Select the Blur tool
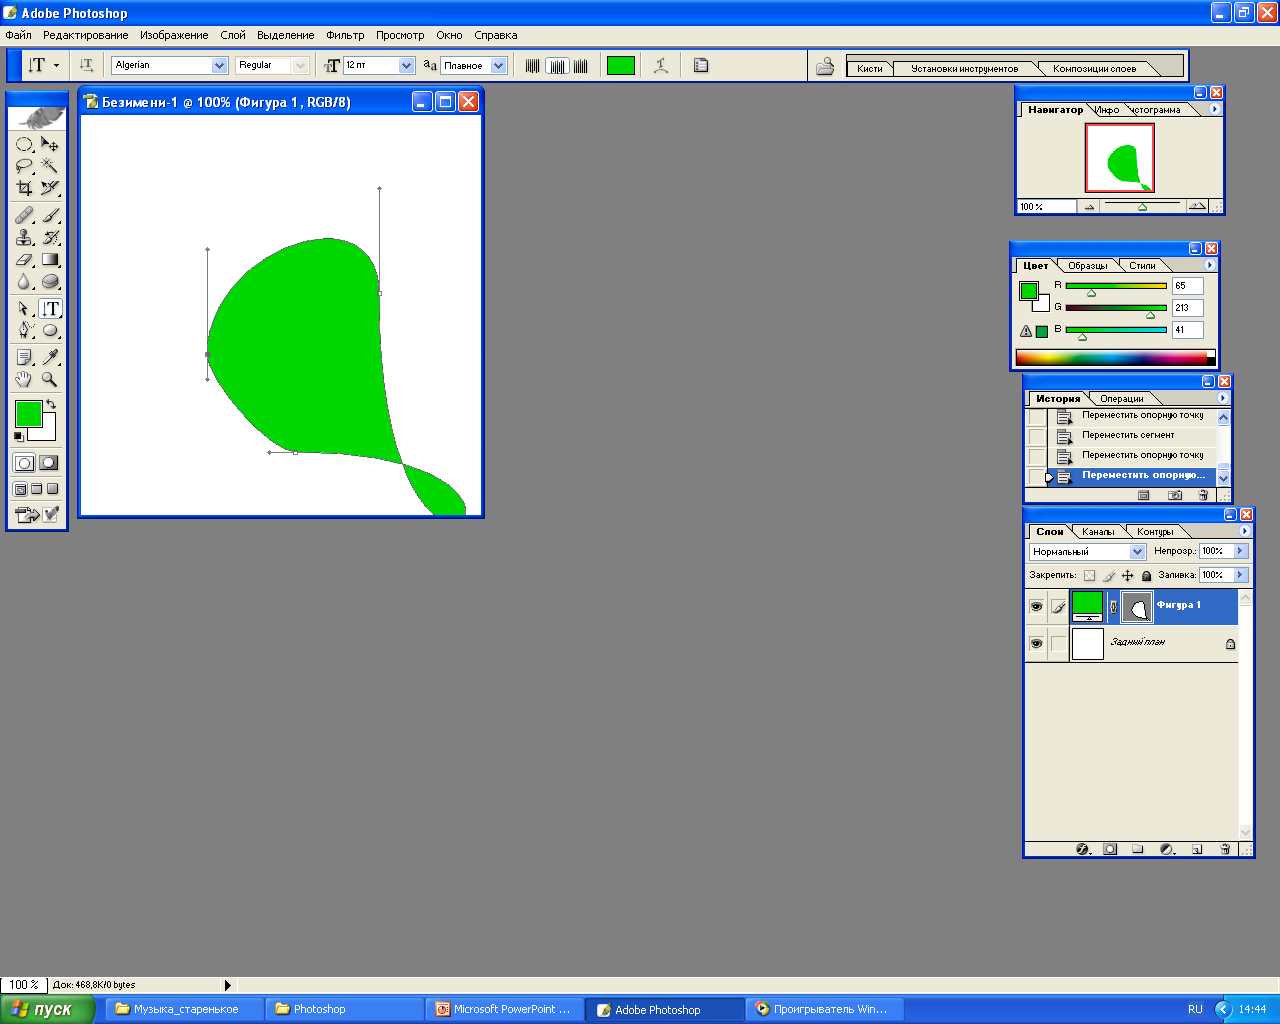Viewport: 1280px width, 1024px height. tap(24, 282)
